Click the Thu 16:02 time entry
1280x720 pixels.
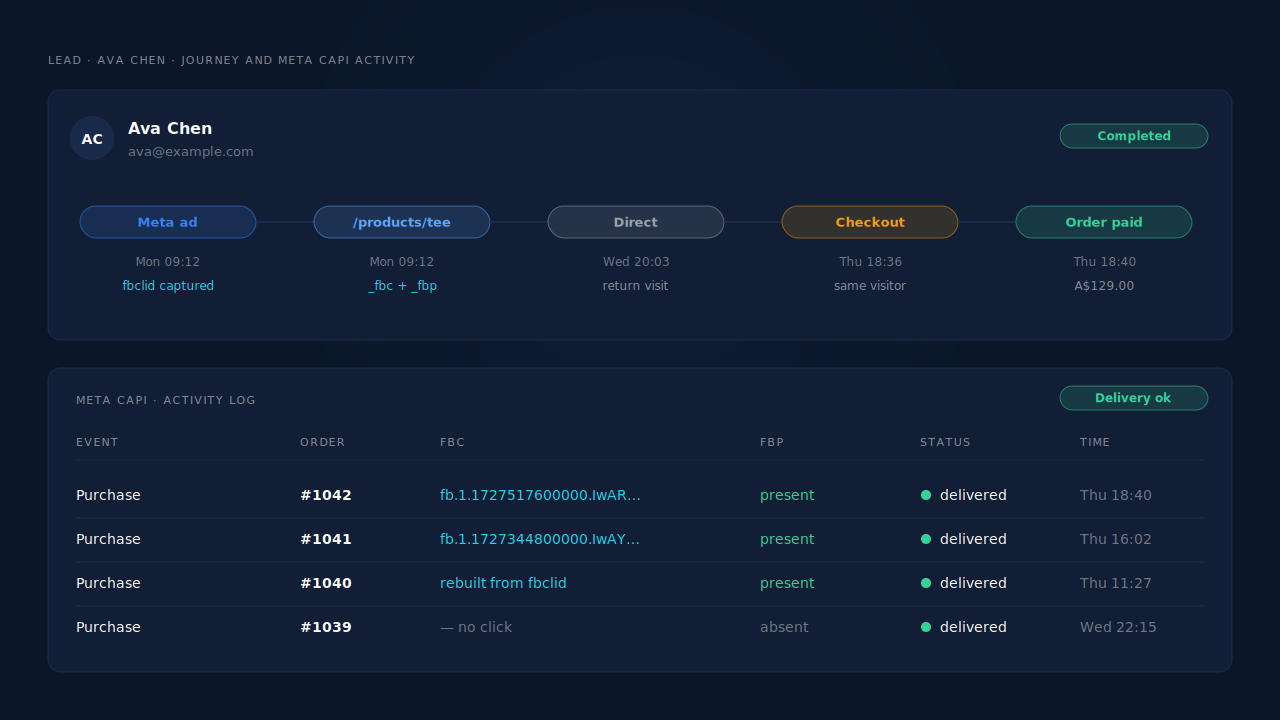pos(1116,539)
